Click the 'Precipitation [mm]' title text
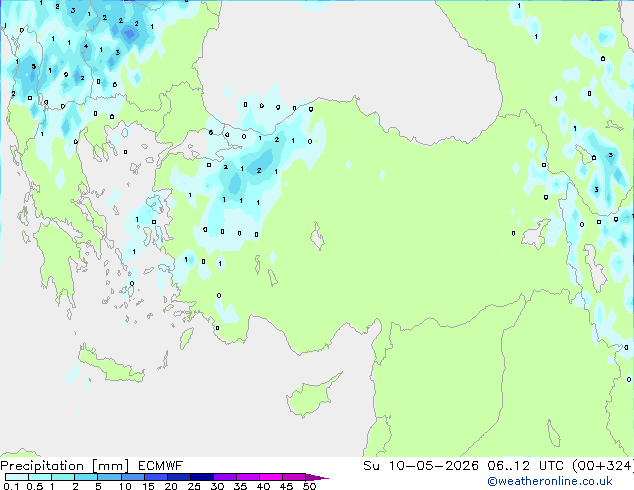The width and height of the screenshot is (634, 490). click(65, 466)
